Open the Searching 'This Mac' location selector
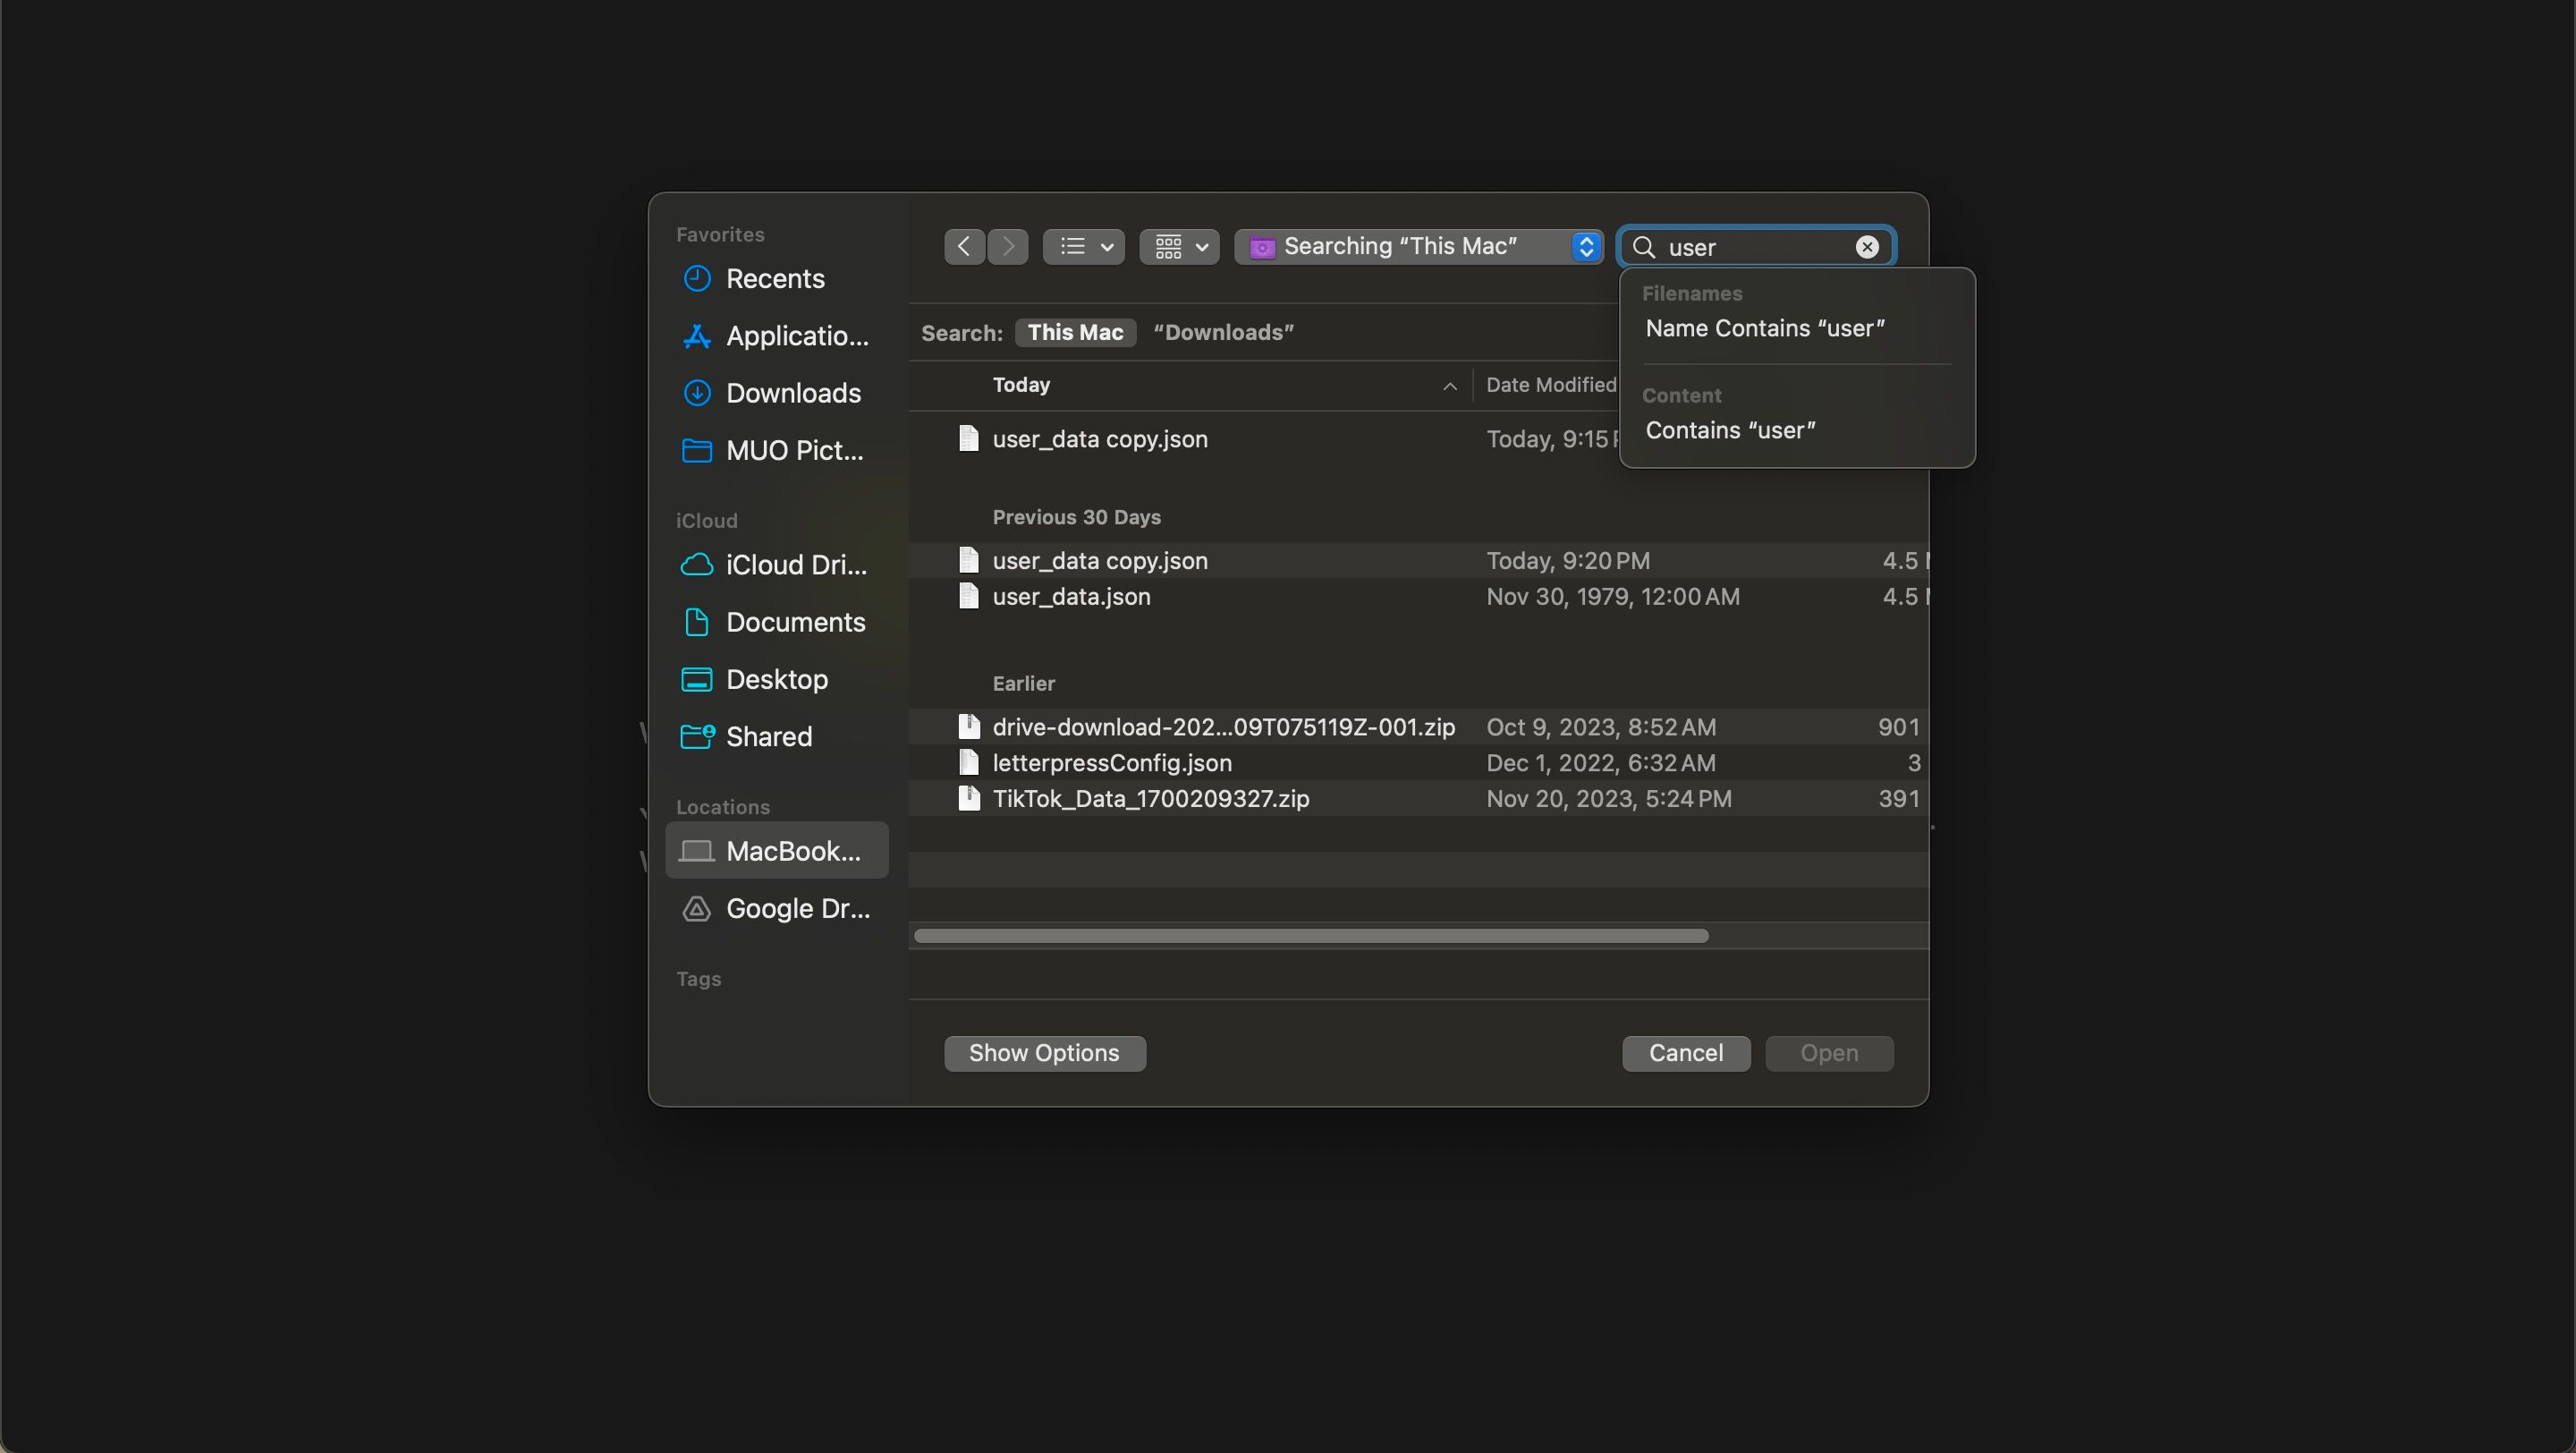2576x1453 pixels. [x=1417, y=246]
